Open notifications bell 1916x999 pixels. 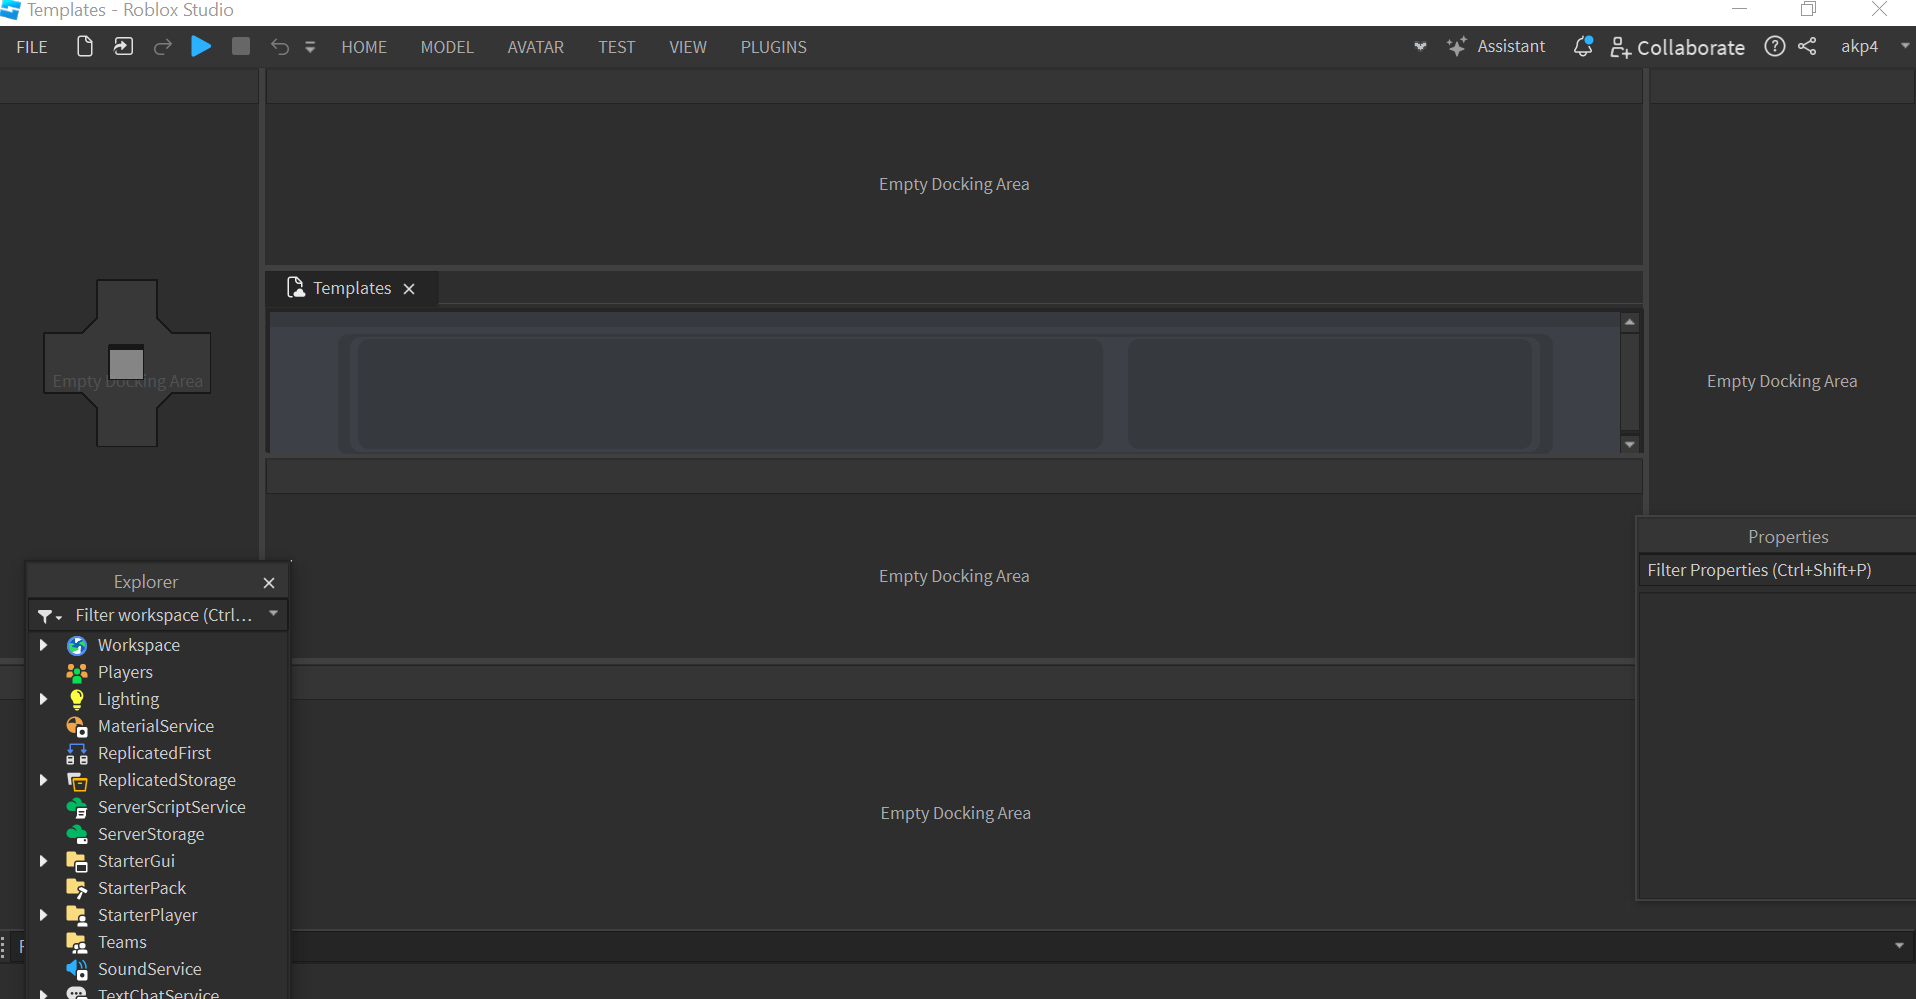(x=1583, y=46)
